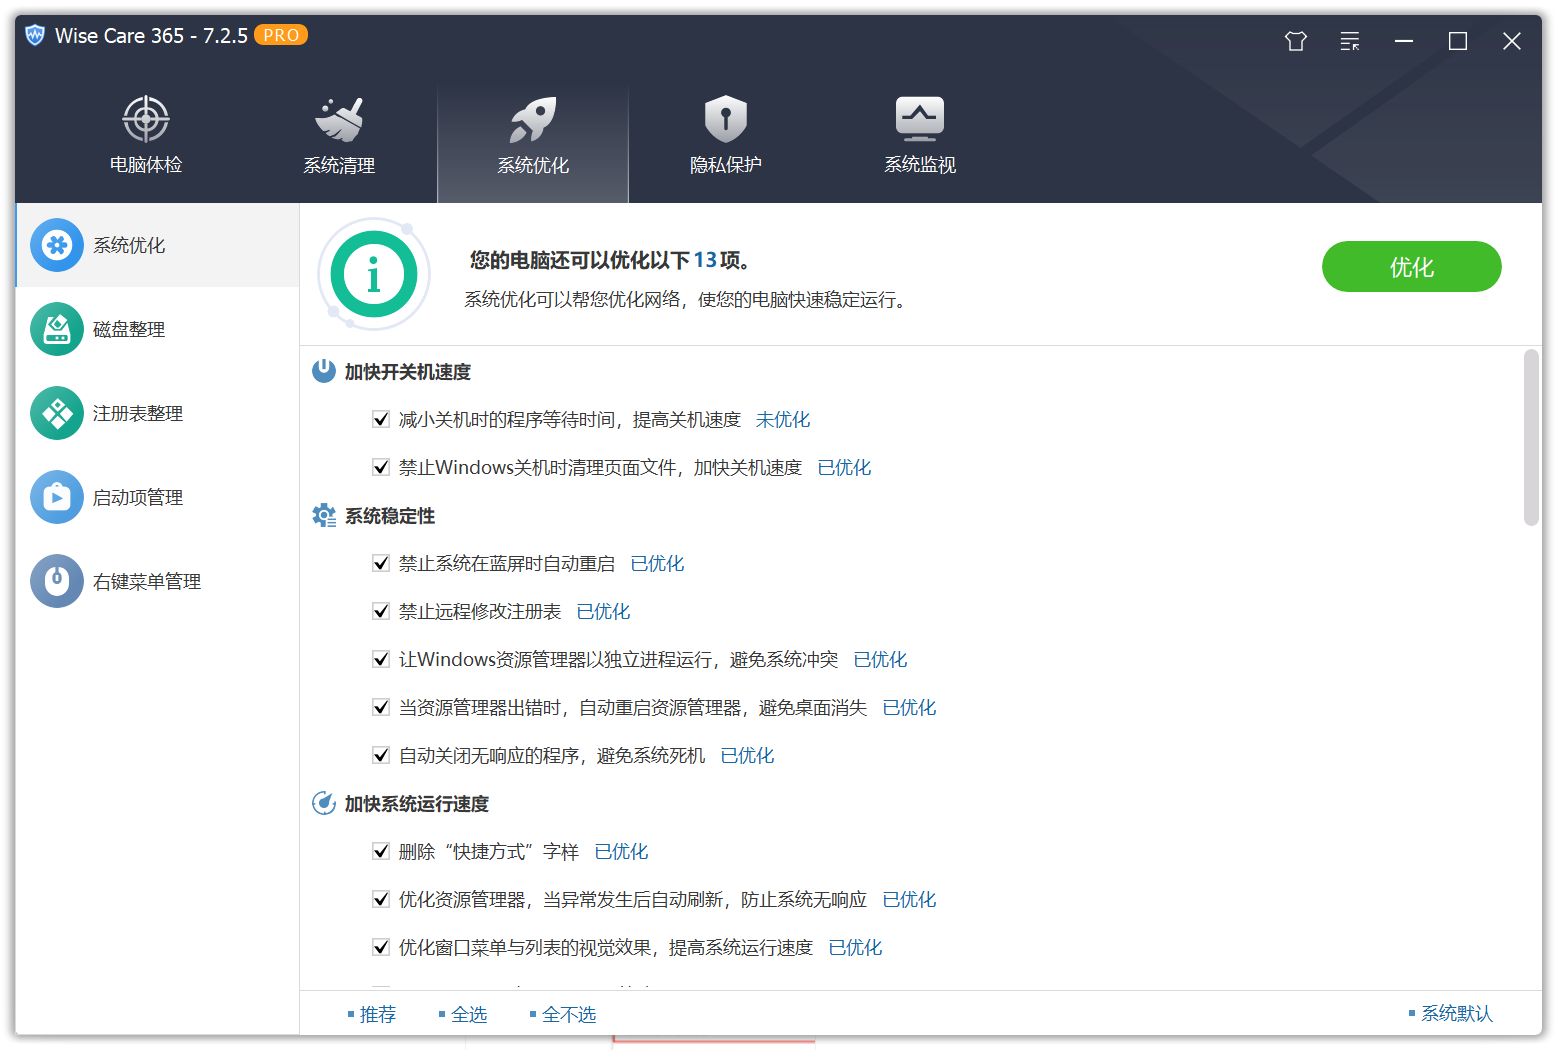Select the 启动项管理 sidebar icon
Viewport: 1557px width, 1050px height.
(57, 497)
